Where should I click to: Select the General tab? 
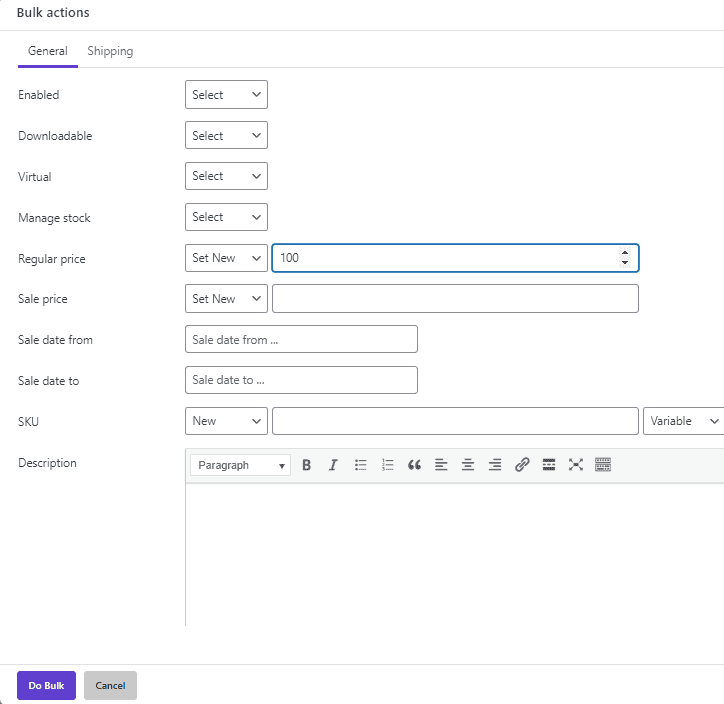click(48, 51)
